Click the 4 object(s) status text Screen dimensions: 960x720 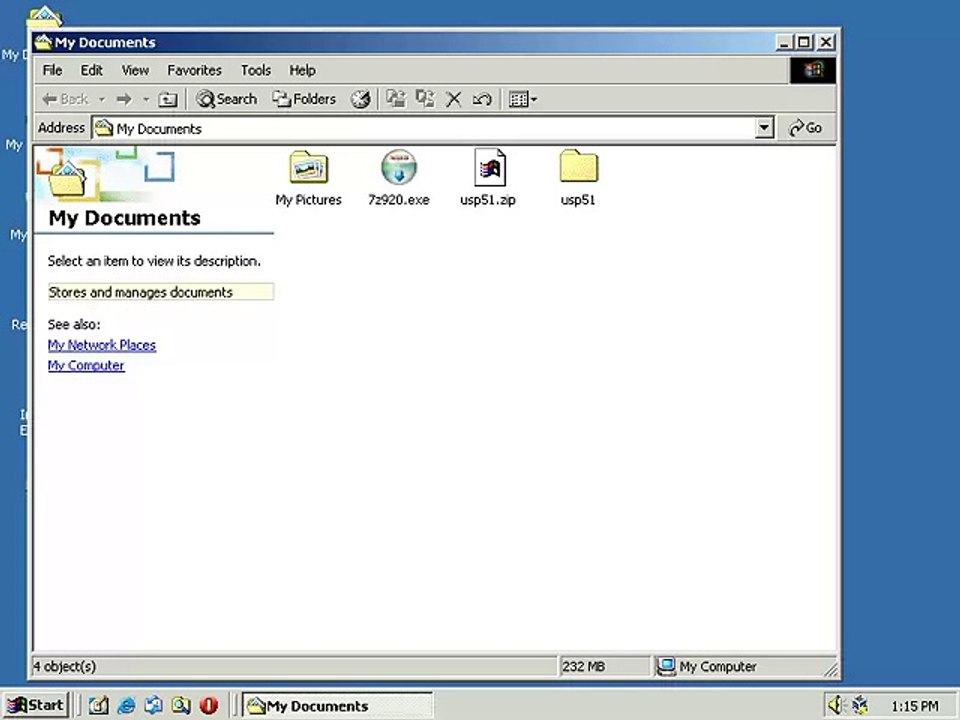(65, 666)
